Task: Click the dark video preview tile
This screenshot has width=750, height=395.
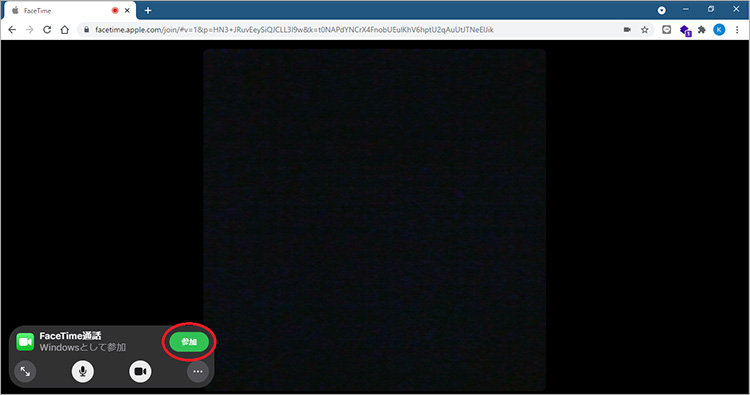Action: (x=375, y=220)
